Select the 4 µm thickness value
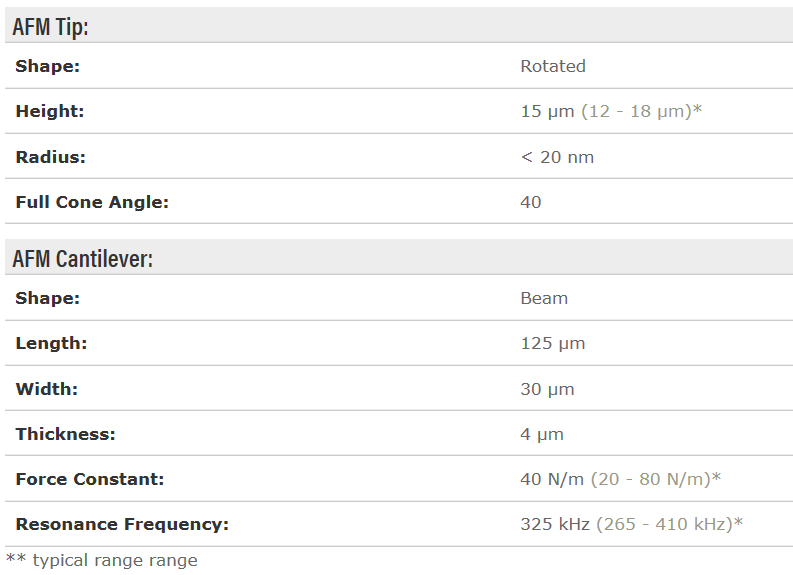 tap(542, 434)
